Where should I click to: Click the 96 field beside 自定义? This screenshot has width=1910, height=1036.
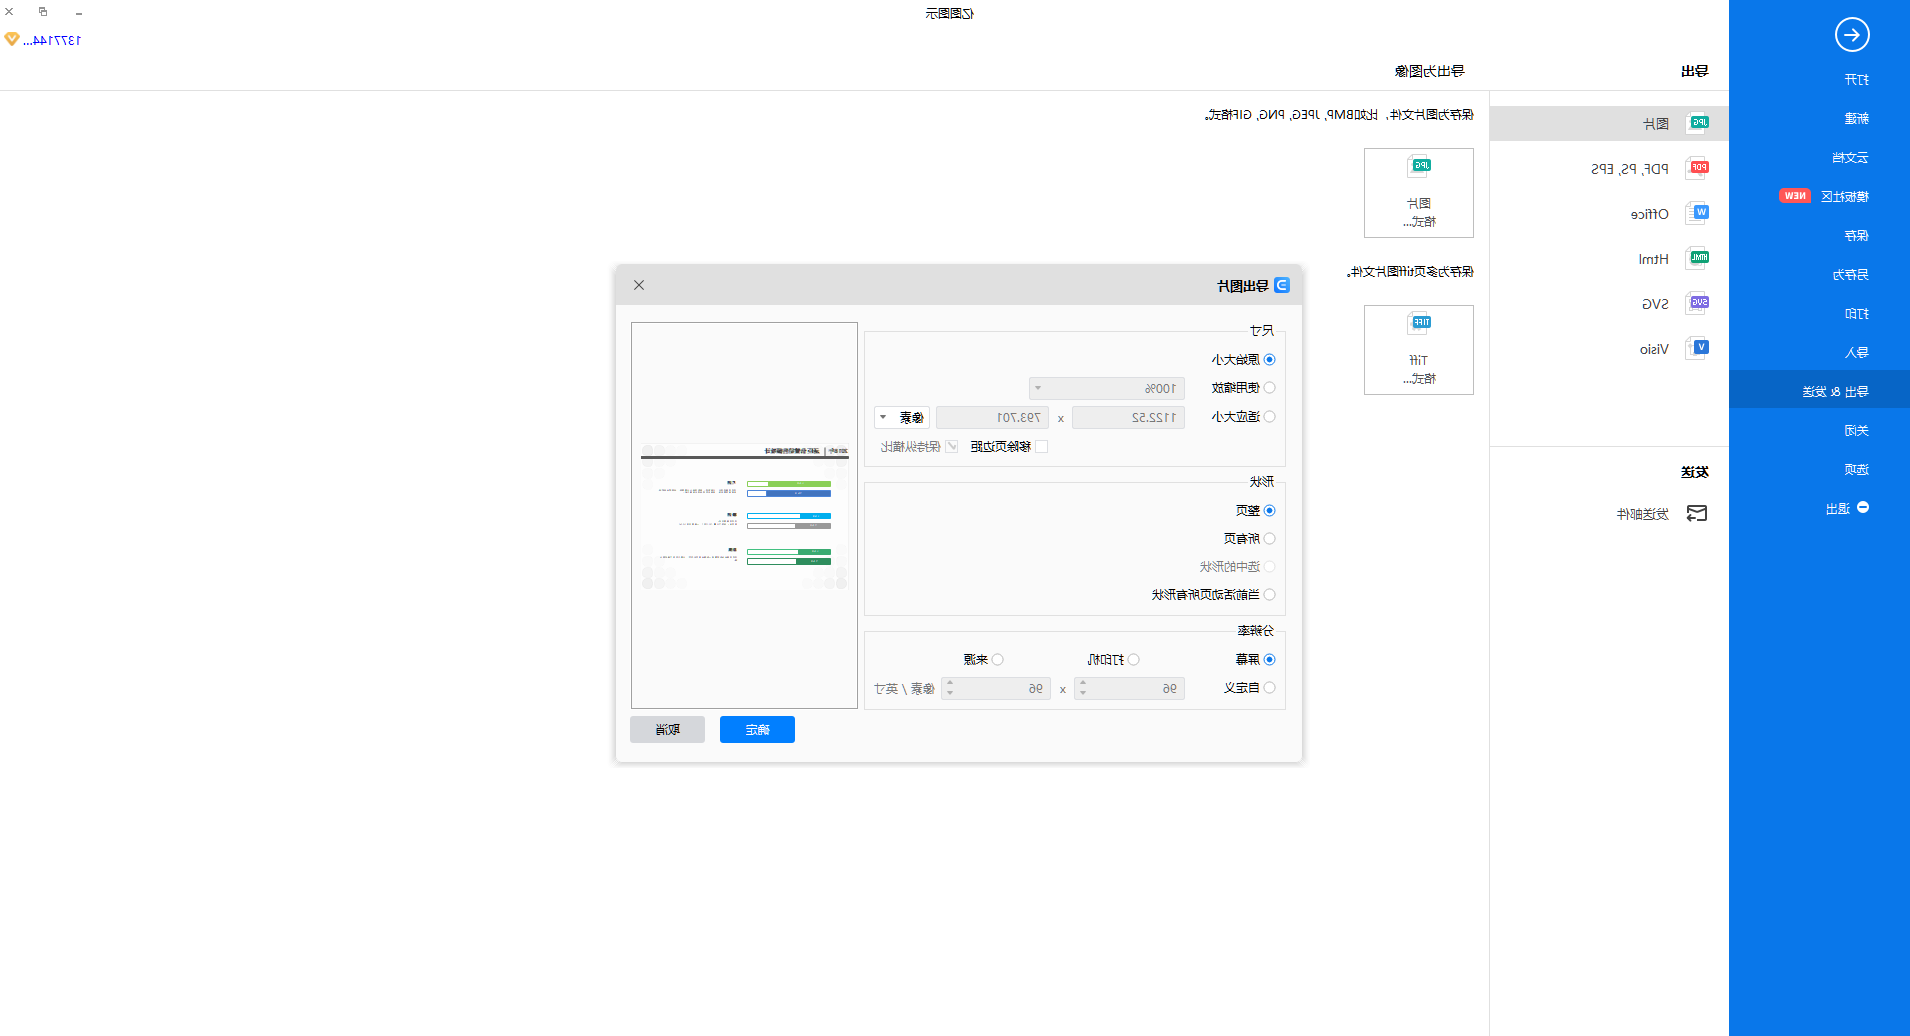point(1130,688)
